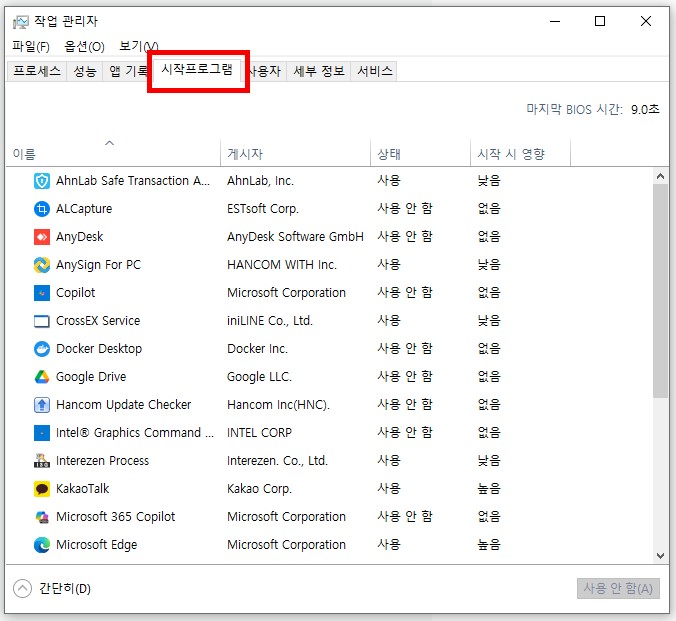Select the AnySign For PC name
This screenshot has width=676, height=621.
click(99, 265)
